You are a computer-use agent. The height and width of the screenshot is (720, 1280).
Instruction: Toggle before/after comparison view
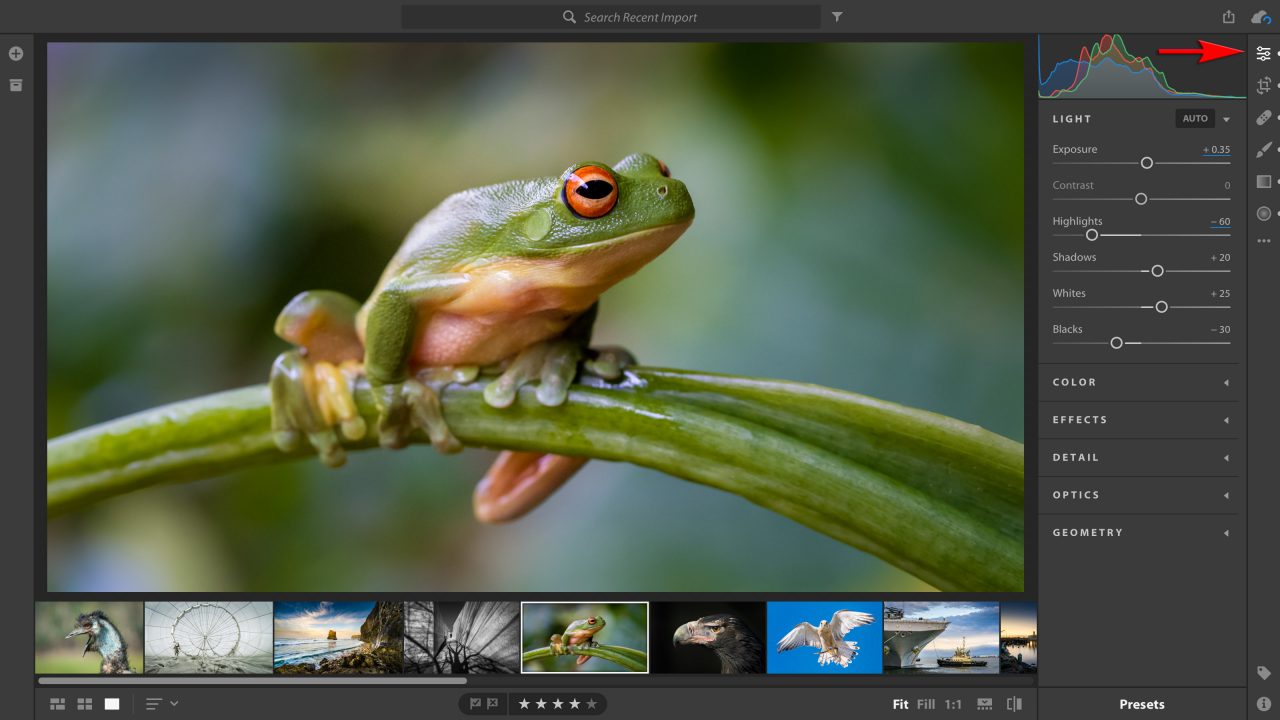tap(1016, 703)
